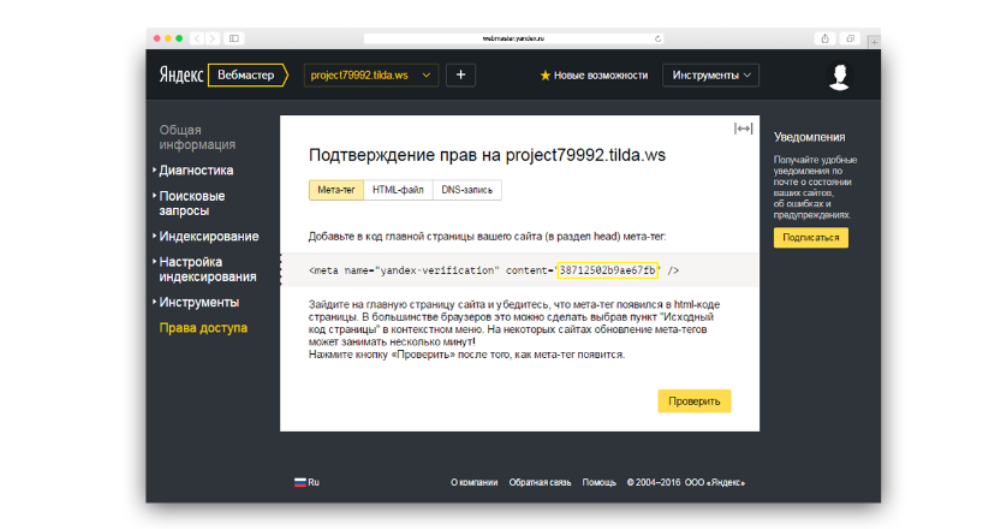Image resolution: width=1000 pixels, height=529 pixels.
Task: Switch to the DNS-запись tab
Action: click(467, 189)
